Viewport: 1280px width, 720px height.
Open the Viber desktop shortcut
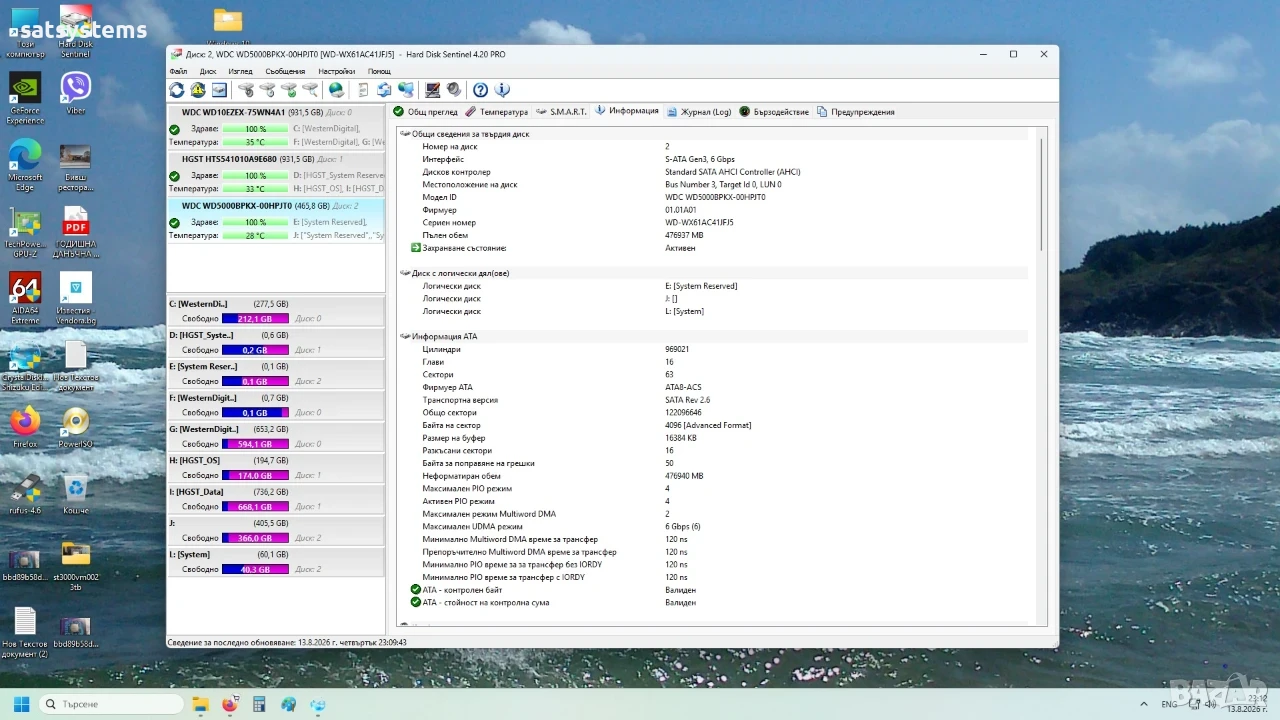[76, 94]
